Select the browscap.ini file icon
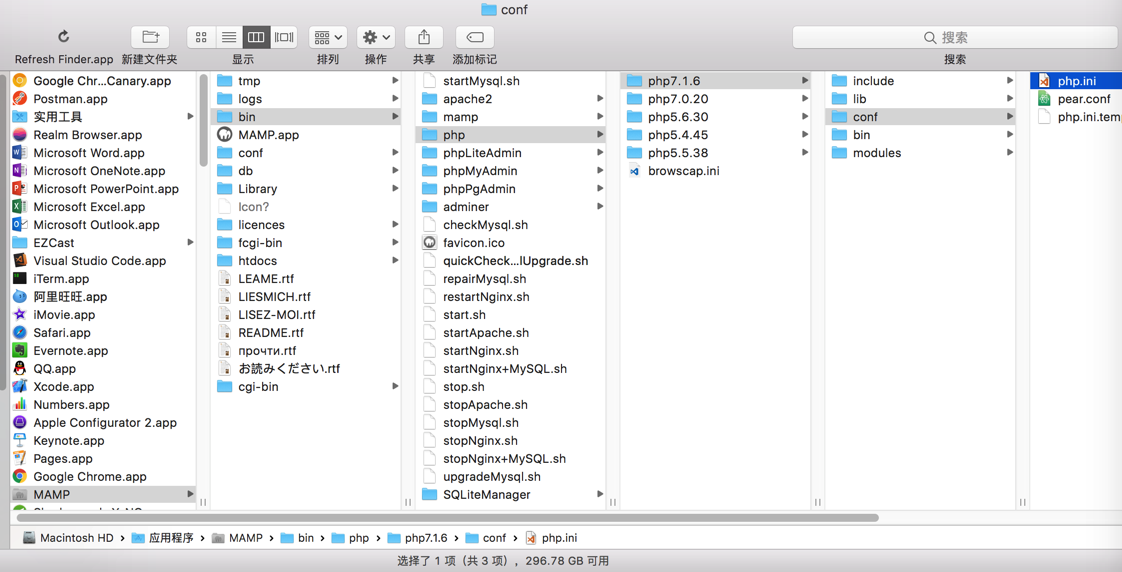 pyautogui.click(x=634, y=170)
